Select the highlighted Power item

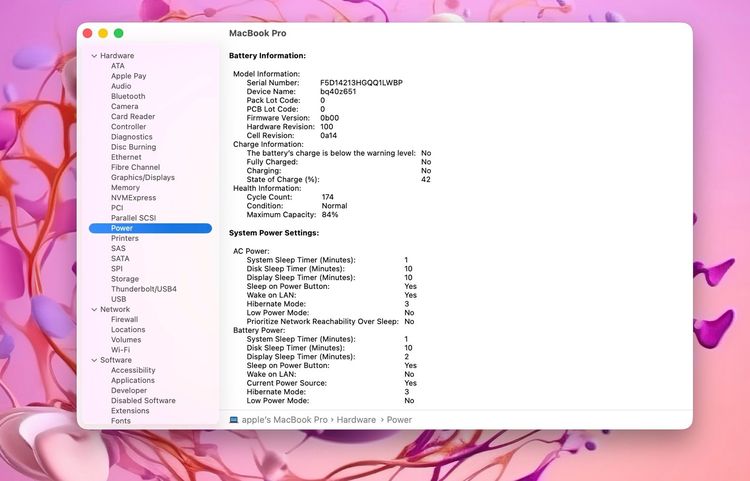point(150,228)
